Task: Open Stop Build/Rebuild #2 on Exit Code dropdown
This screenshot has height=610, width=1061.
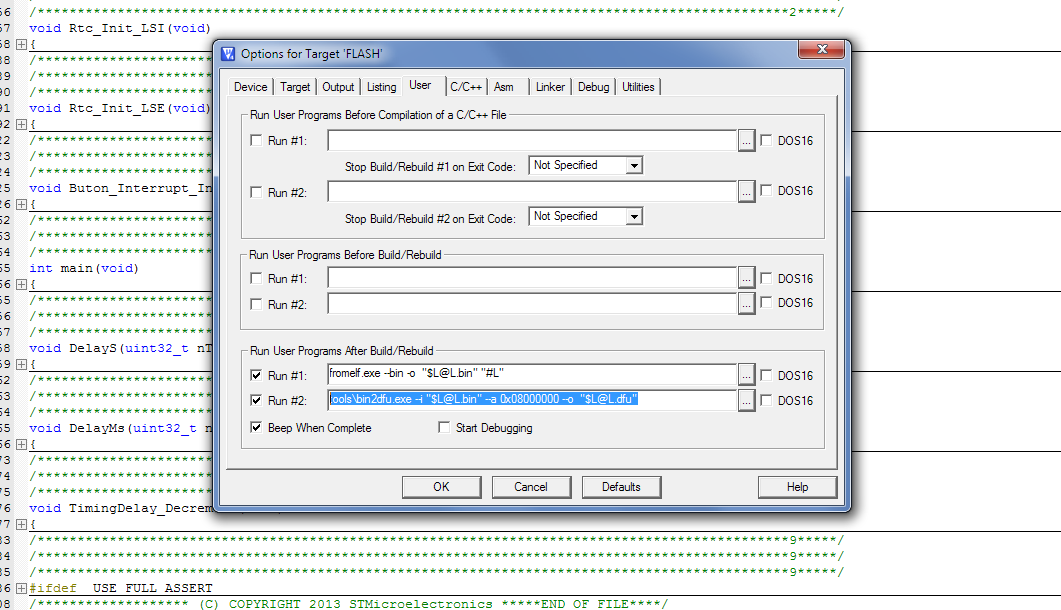Action: [634, 217]
